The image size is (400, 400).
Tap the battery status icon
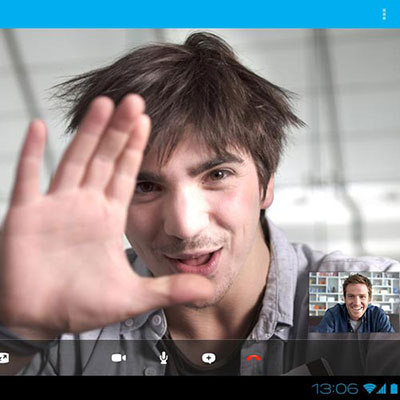[x=393, y=388]
